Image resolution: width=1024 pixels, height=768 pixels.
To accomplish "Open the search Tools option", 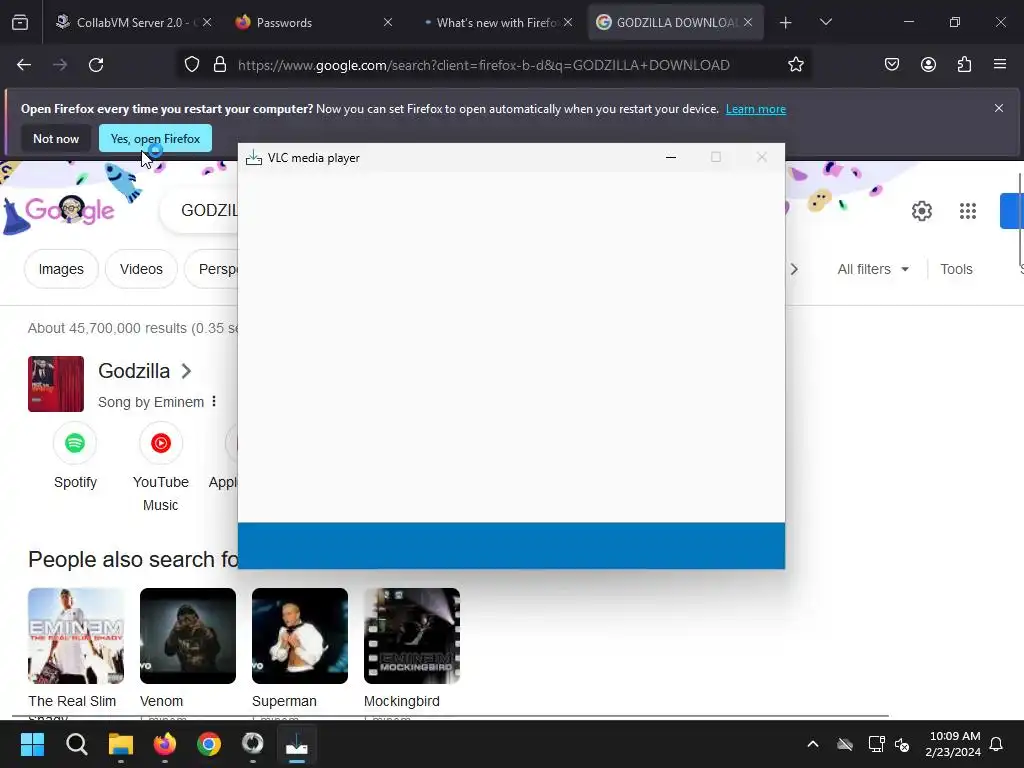I will (x=956, y=269).
